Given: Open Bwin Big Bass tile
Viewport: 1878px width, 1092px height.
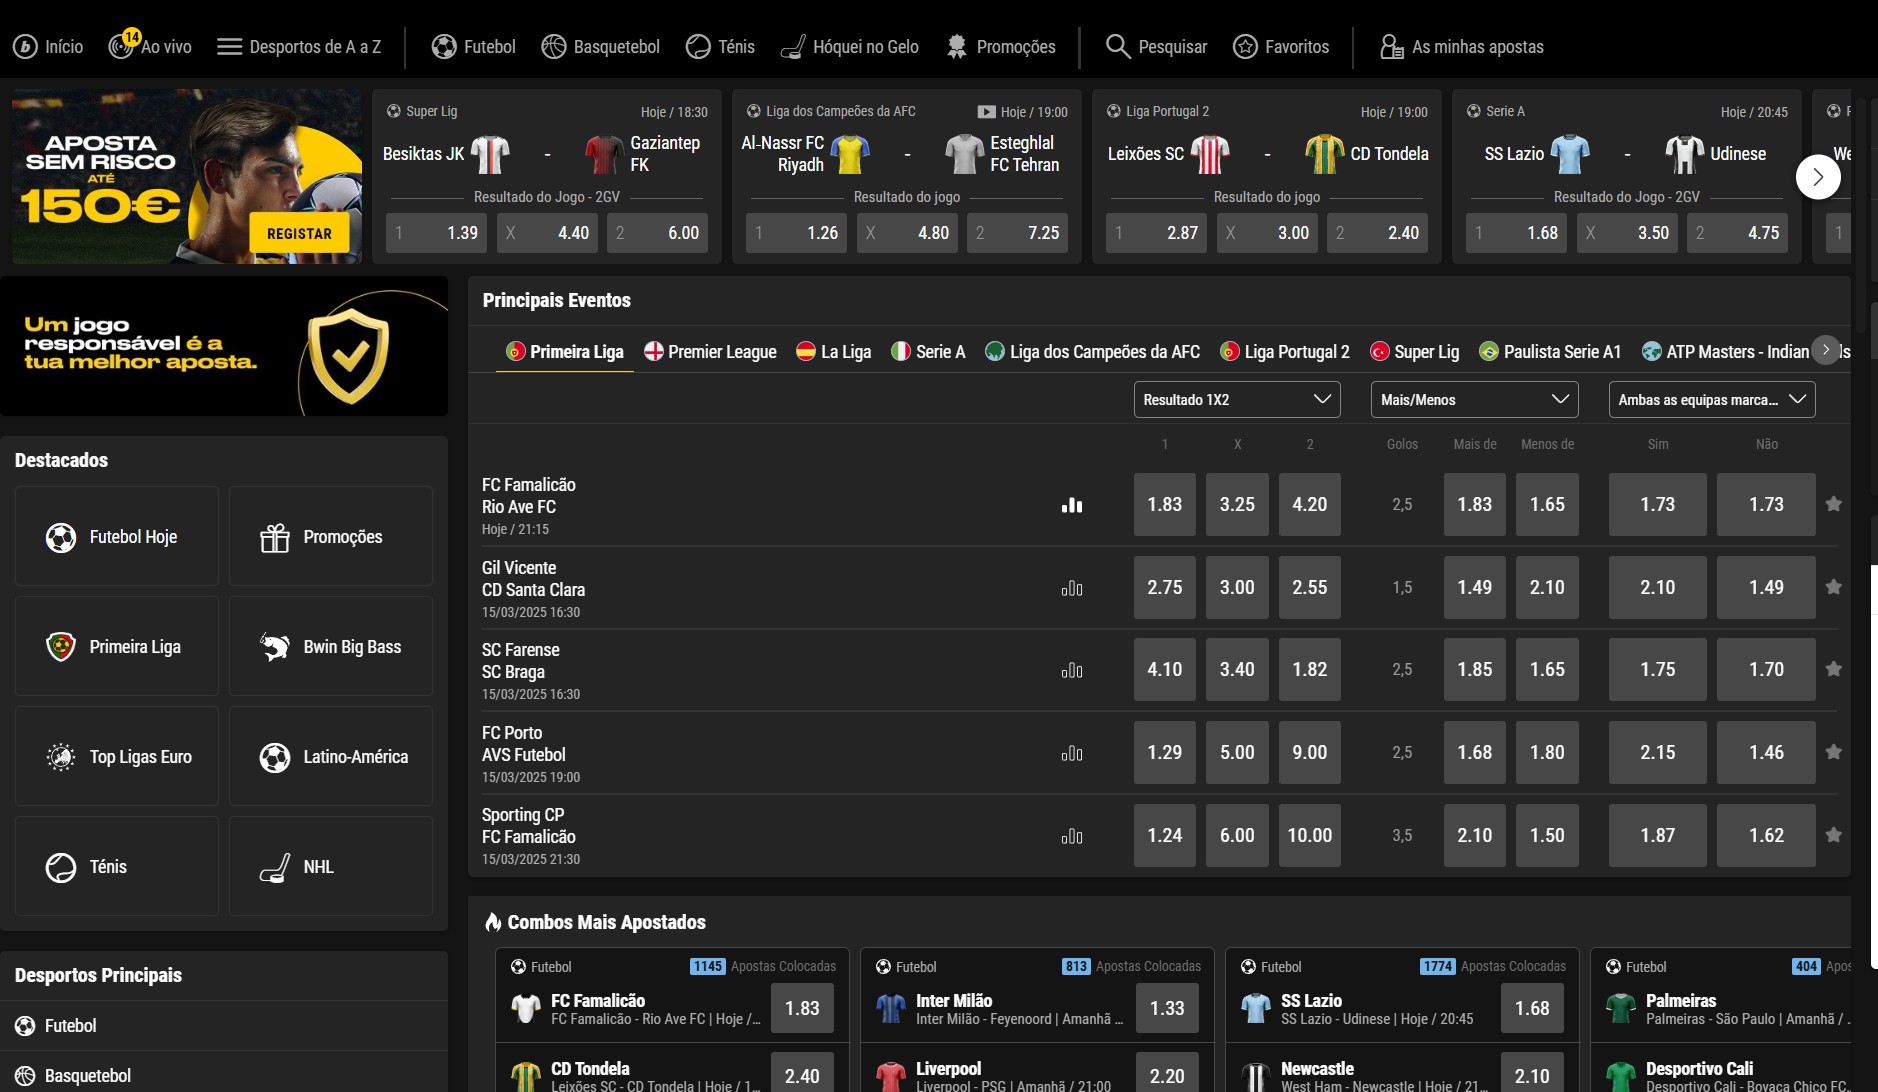Looking at the screenshot, I should [x=331, y=646].
